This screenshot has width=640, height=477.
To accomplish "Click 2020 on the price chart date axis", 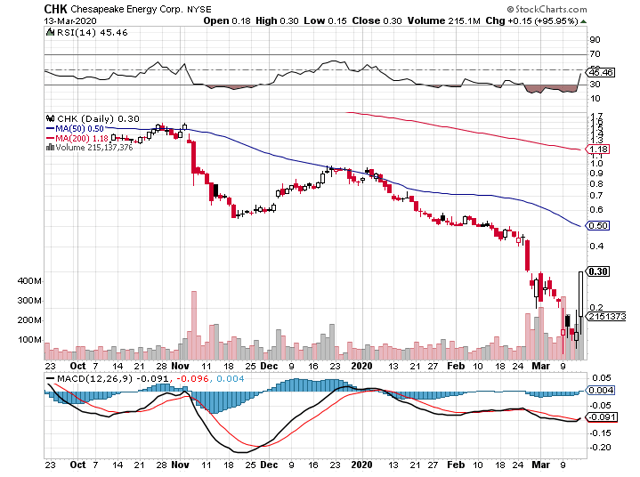I will pyautogui.click(x=362, y=366).
